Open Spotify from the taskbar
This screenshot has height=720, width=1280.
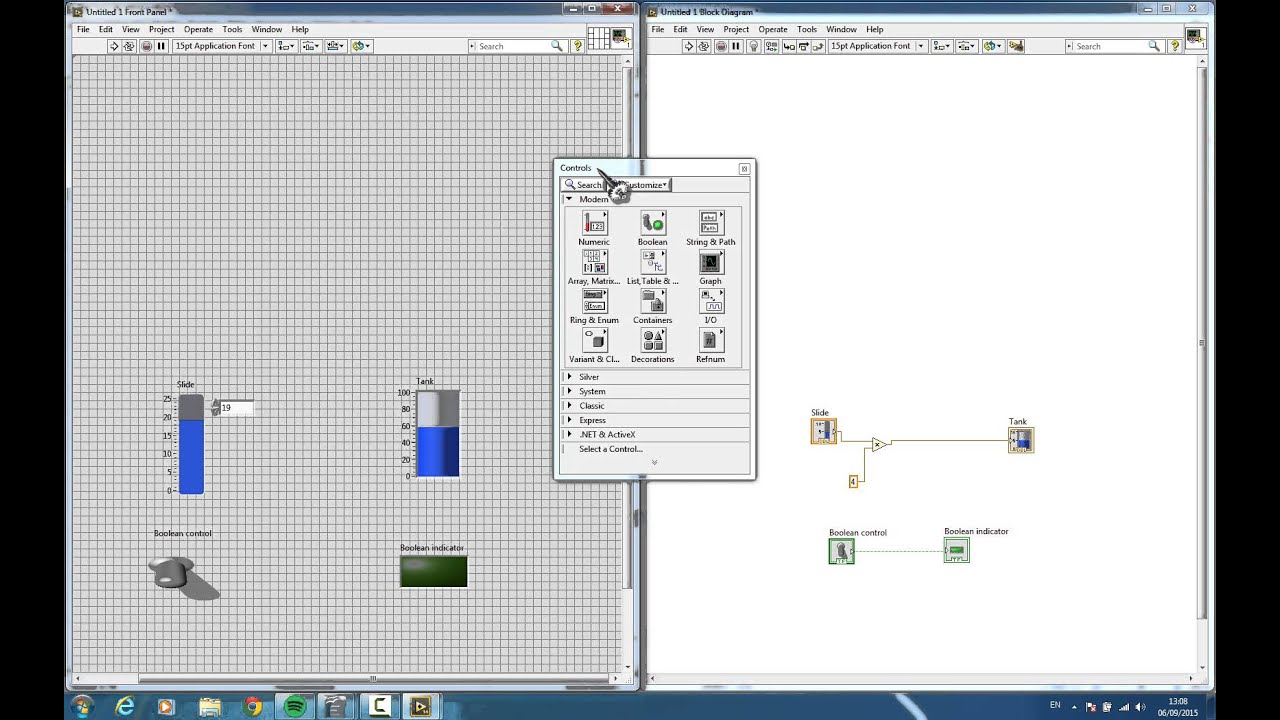click(294, 707)
